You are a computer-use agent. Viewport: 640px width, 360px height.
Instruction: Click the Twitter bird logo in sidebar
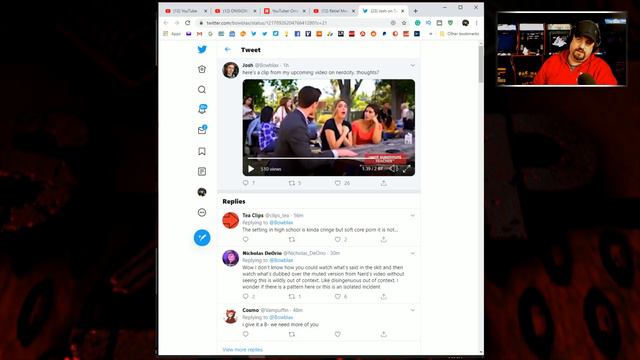(x=202, y=49)
